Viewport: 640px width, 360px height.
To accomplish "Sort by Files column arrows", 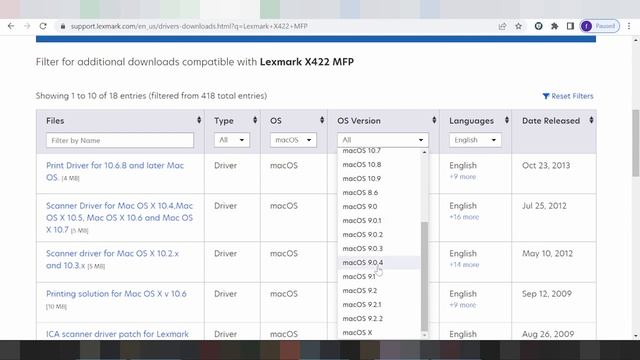I will point(199,120).
